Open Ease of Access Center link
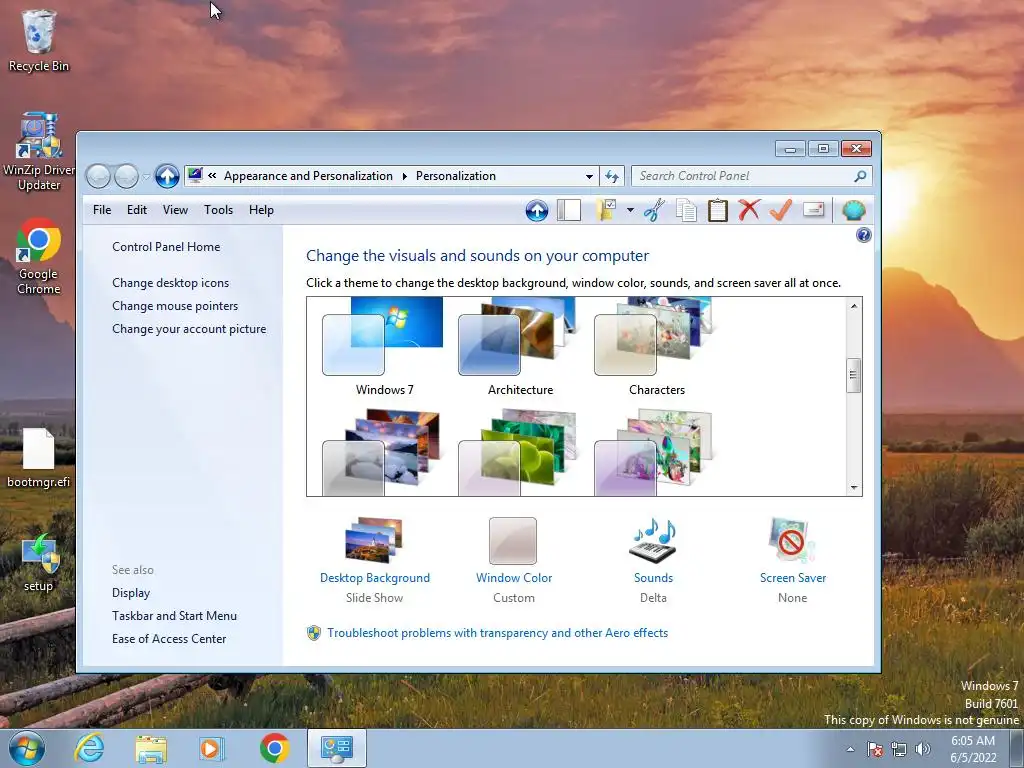 (x=168, y=639)
